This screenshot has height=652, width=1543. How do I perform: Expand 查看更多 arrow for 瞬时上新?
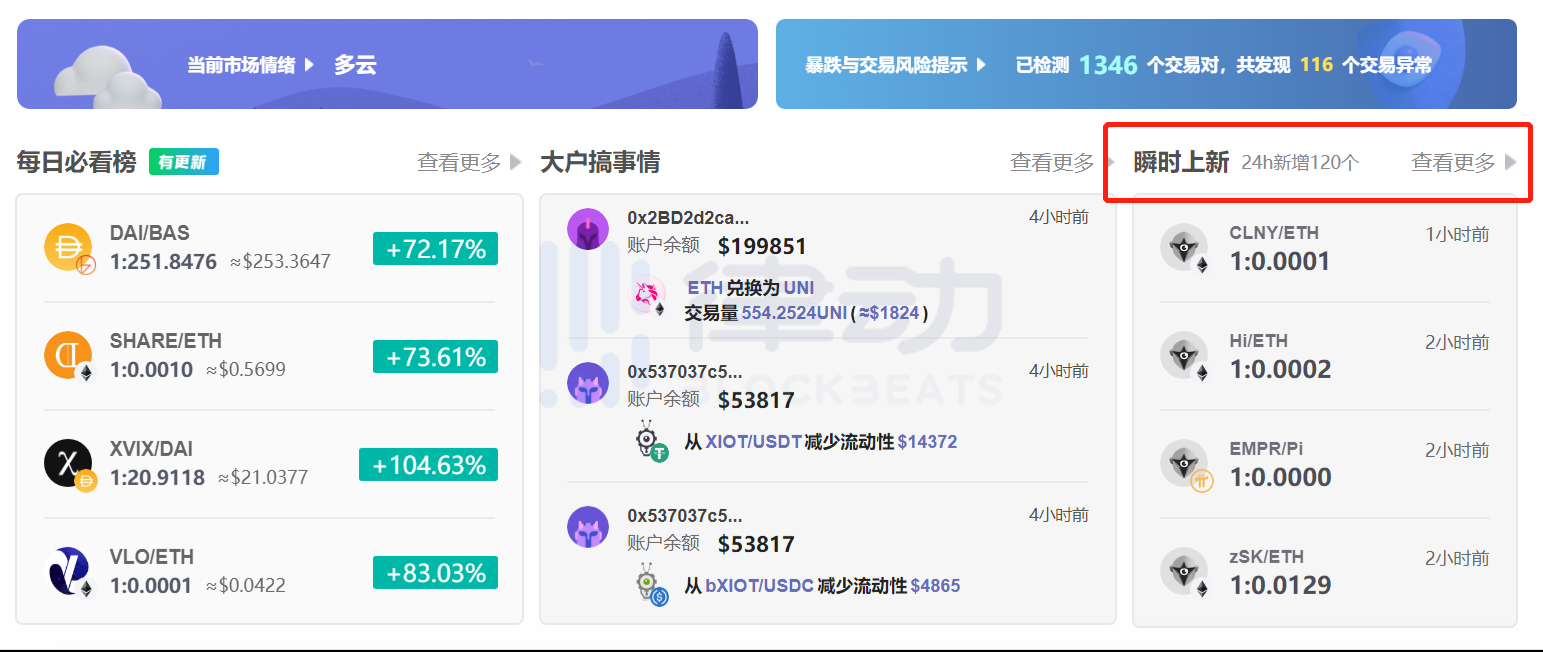tap(1510, 162)
